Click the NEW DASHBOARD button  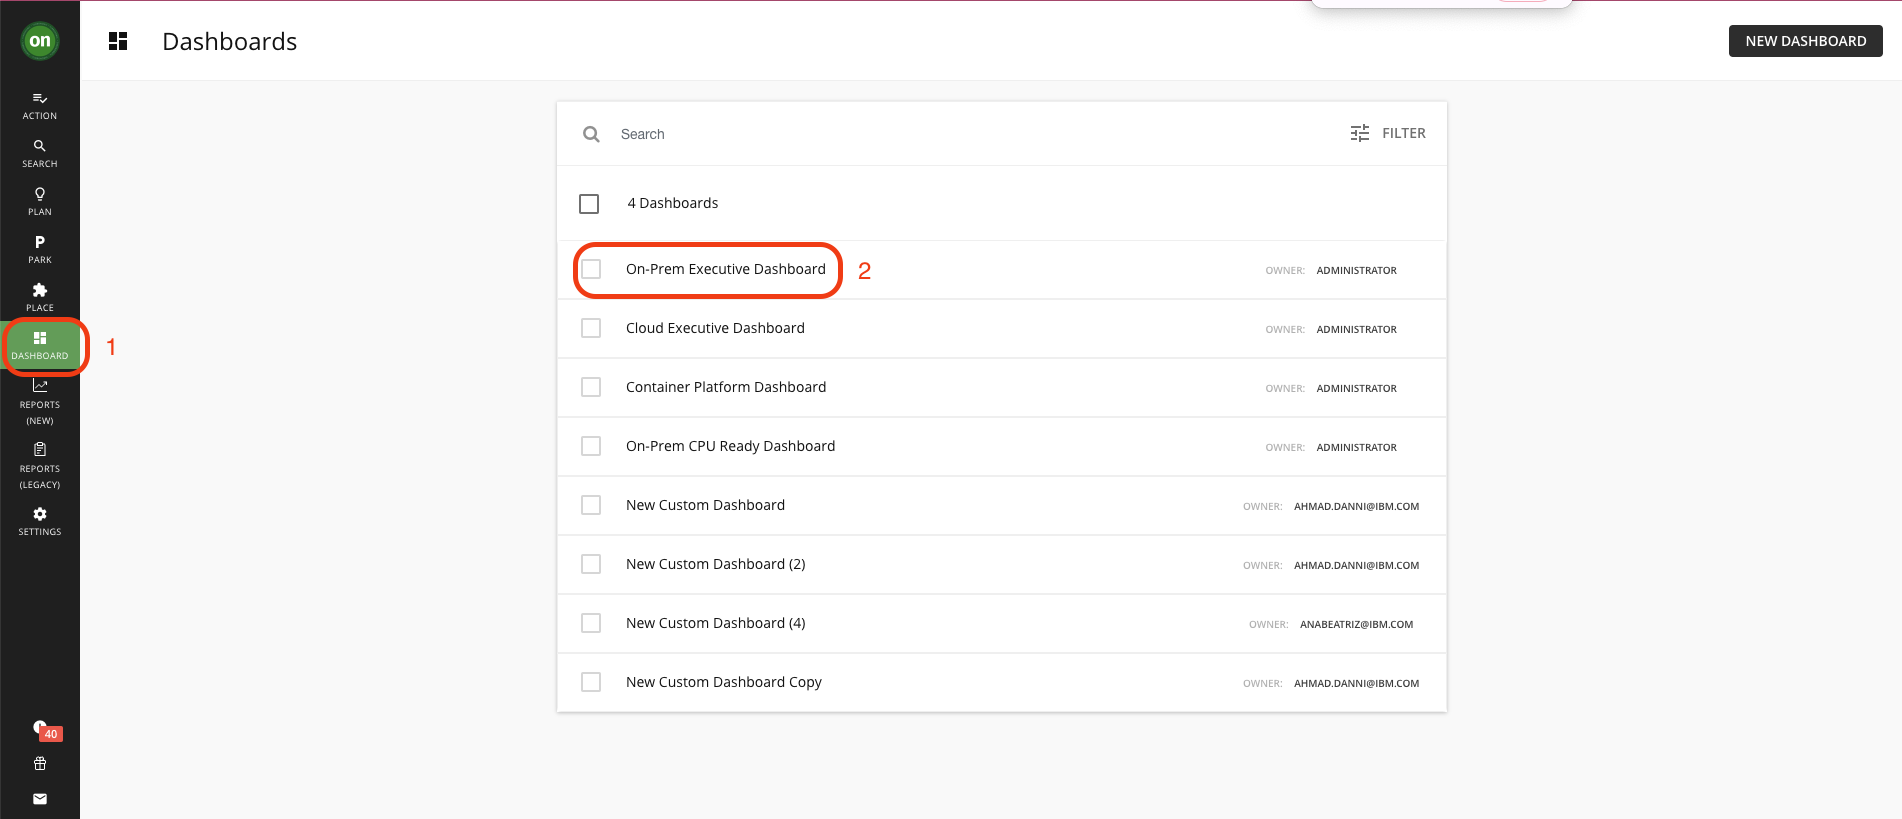pyautogui.click(x=1805, y=41)
